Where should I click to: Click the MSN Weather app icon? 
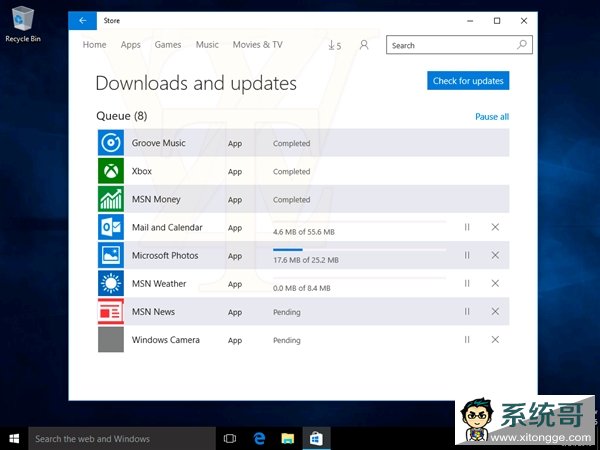[111, 283]
